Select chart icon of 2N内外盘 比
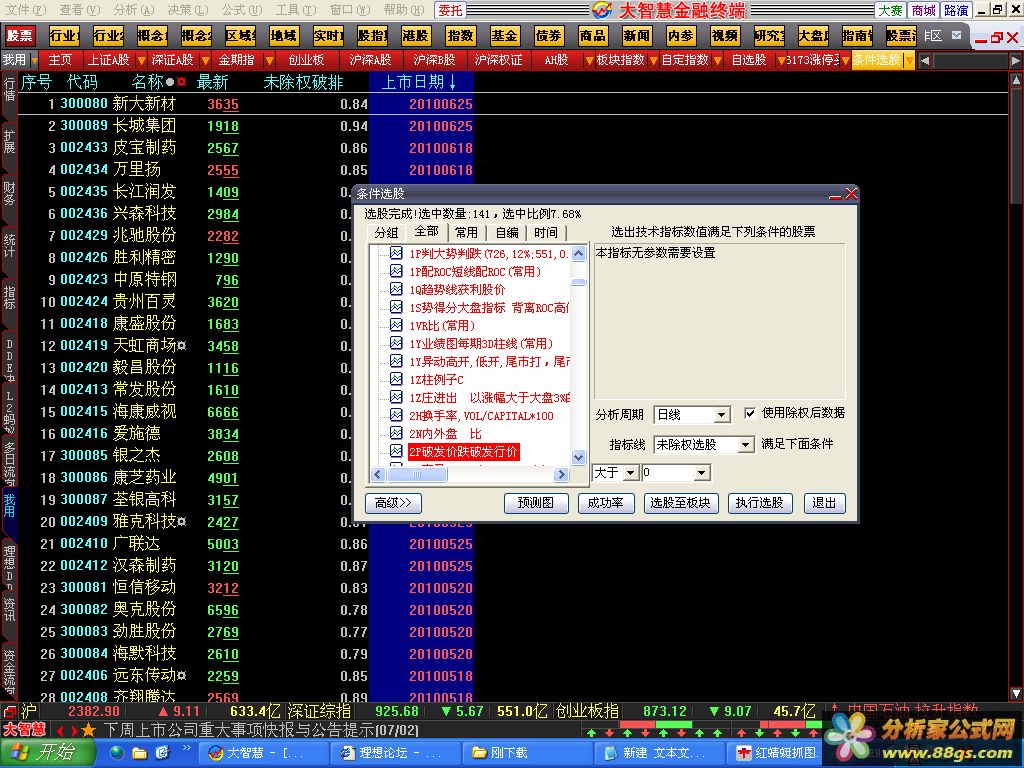This screenshot has height=768, width=1024. (396, 433)
